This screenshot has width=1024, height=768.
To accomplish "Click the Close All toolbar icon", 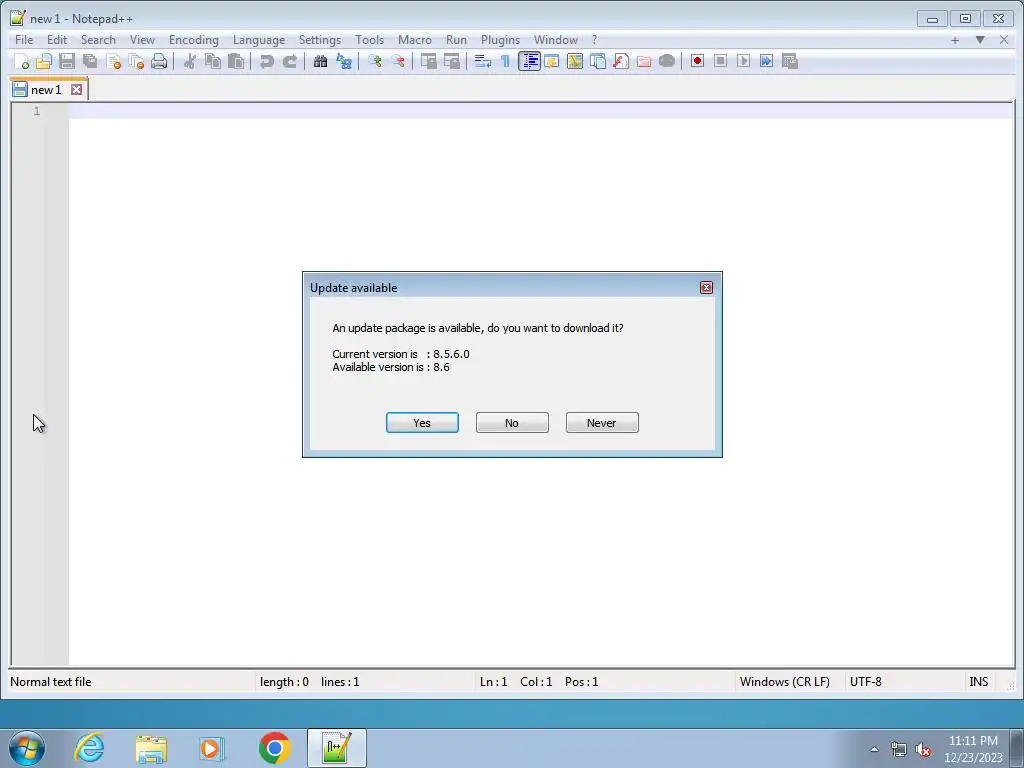I will 136,61.
